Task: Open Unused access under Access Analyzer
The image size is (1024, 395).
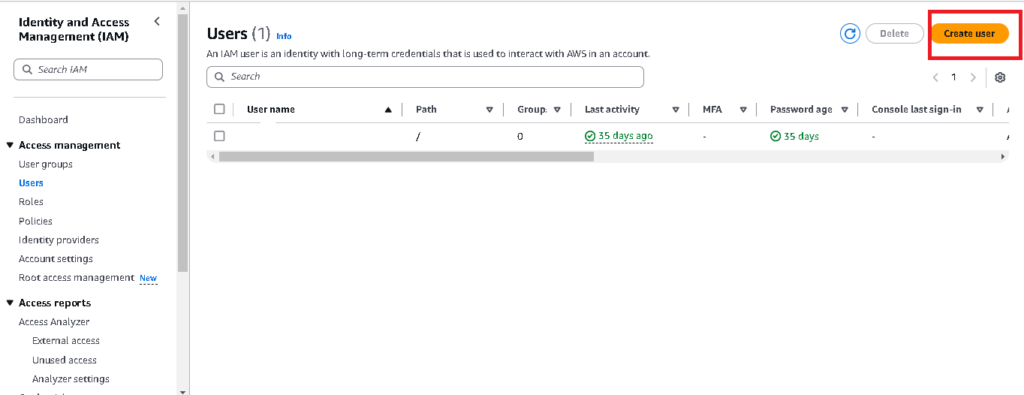Action: coord(64,360)
